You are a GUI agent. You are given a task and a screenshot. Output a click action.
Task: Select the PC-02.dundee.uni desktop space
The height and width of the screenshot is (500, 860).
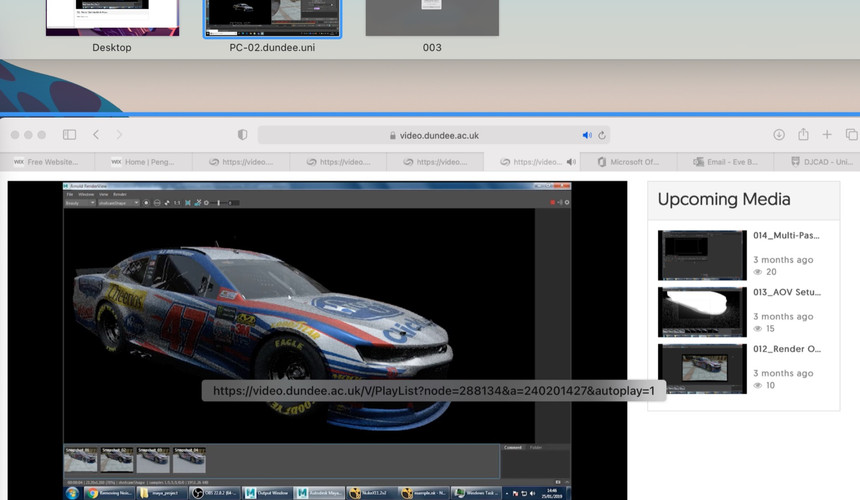(x=272, y=19)
